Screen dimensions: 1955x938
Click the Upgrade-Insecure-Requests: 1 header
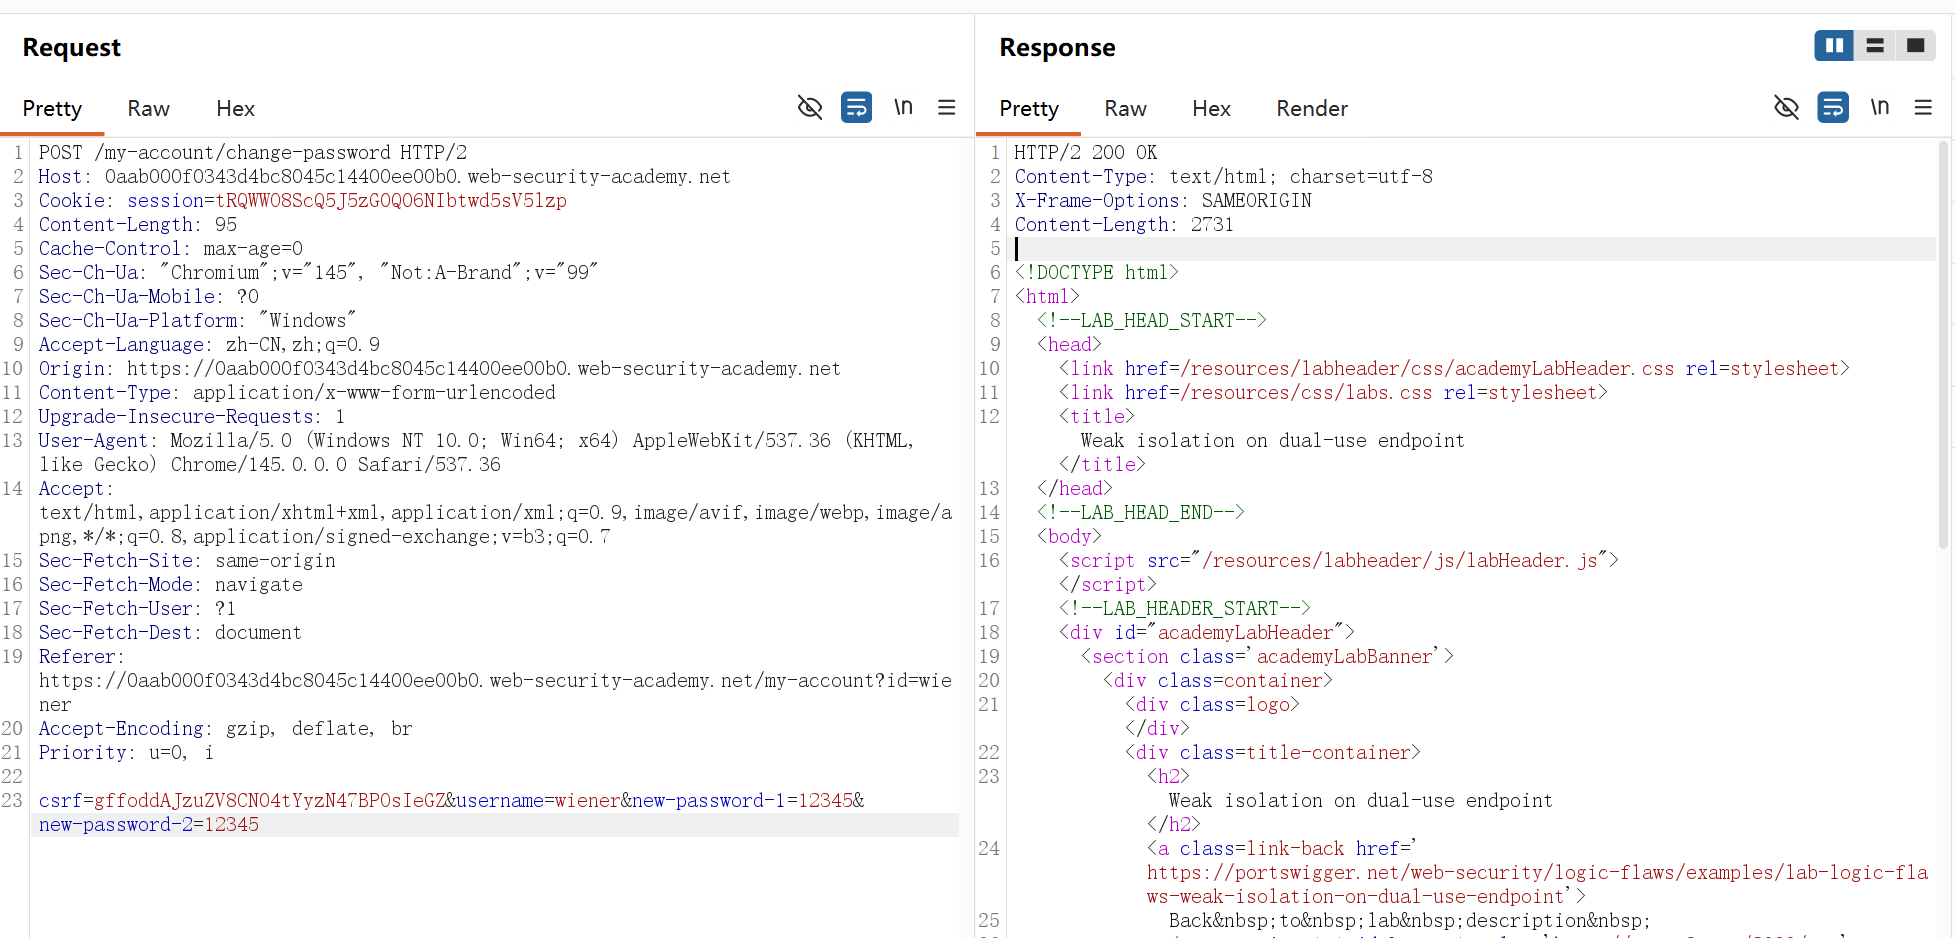click(192, 417)
